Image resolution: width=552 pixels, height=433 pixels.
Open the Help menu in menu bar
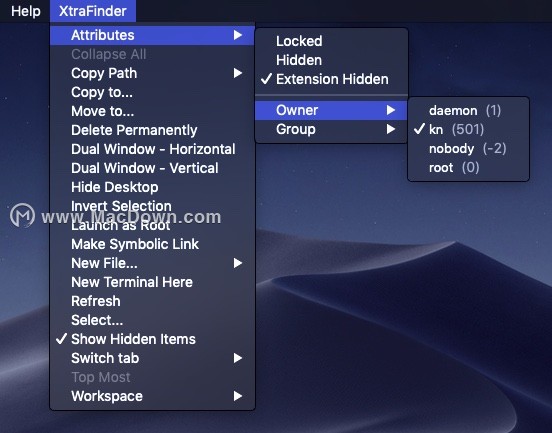coord(26,11)
